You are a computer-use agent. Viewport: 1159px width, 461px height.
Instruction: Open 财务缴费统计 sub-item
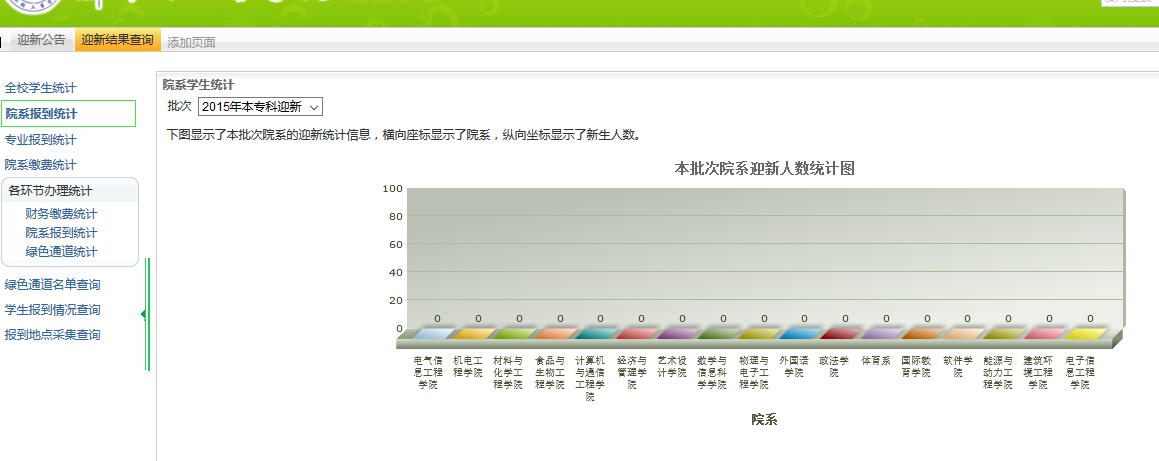[x=61, y=214]
